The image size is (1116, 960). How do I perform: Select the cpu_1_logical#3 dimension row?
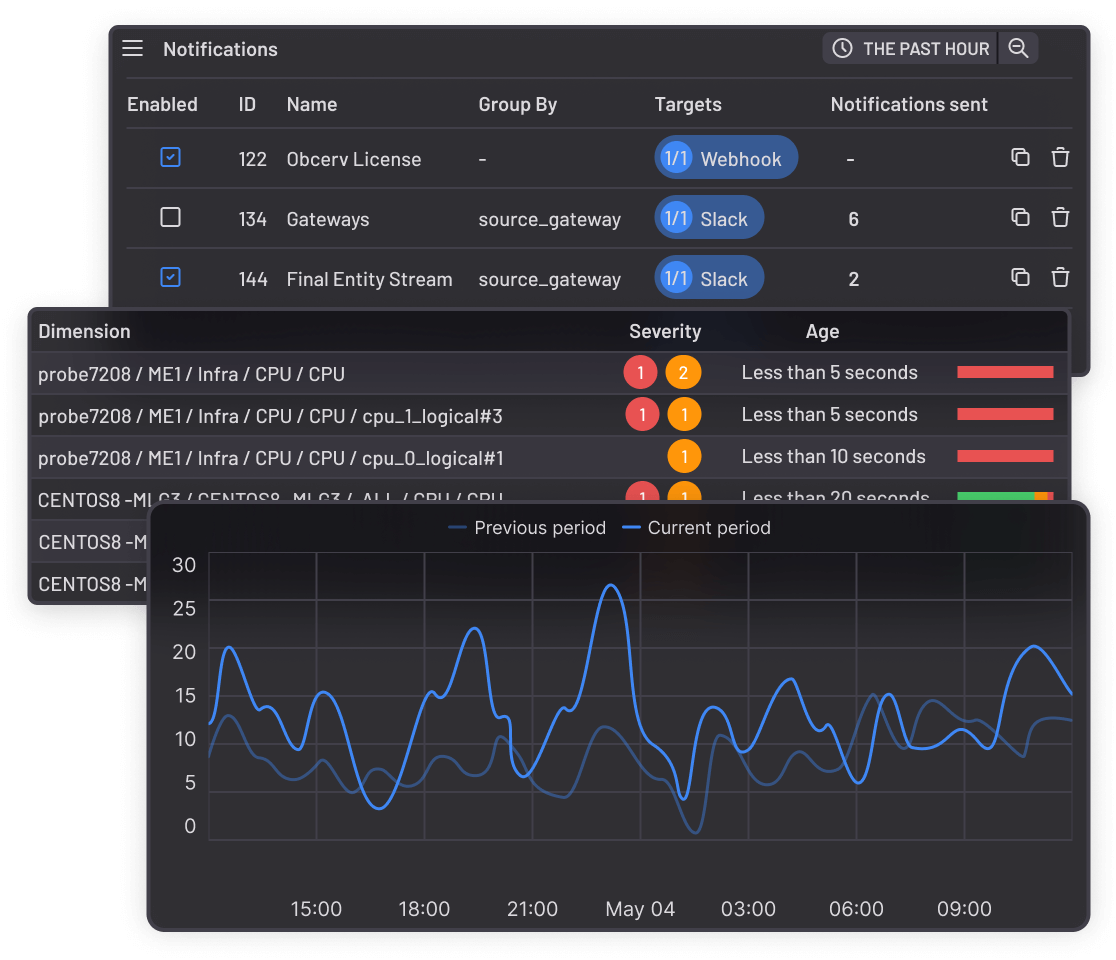(x=270, y=415)
